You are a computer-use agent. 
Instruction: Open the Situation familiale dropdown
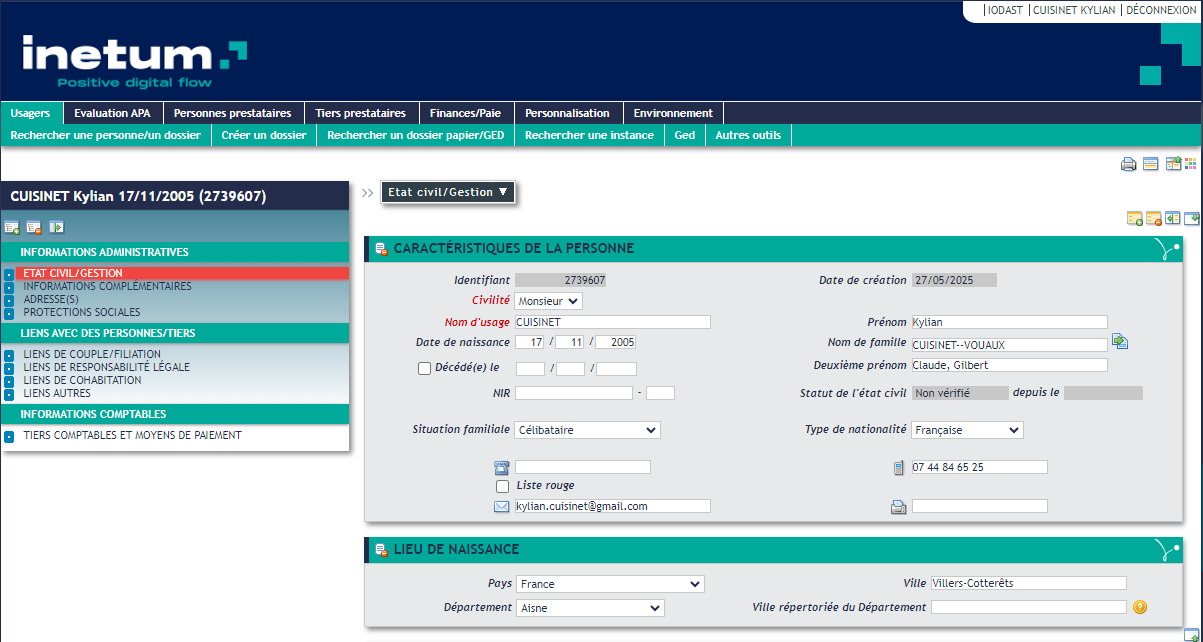pyautogui.click(x=587, y=430)
